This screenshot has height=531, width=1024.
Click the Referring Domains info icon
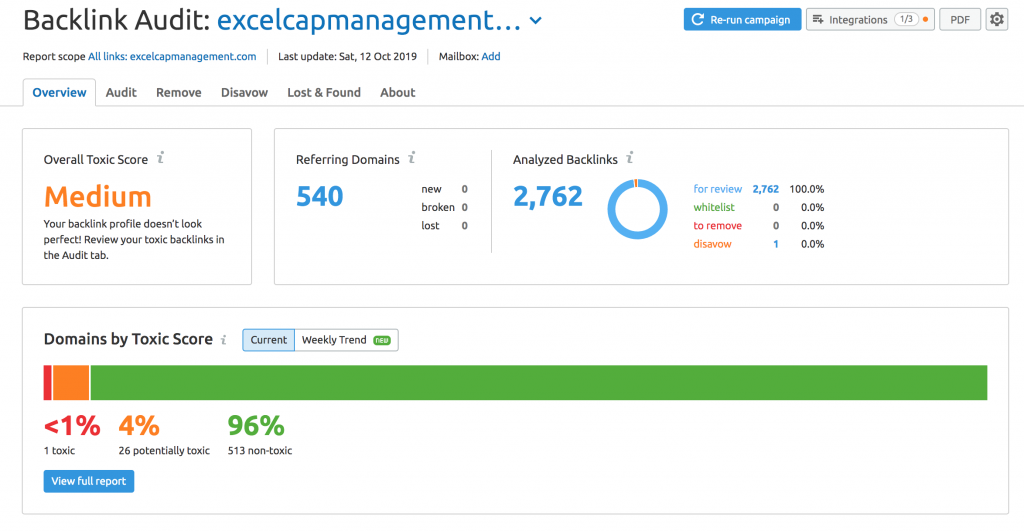click(x=412, y=158)
